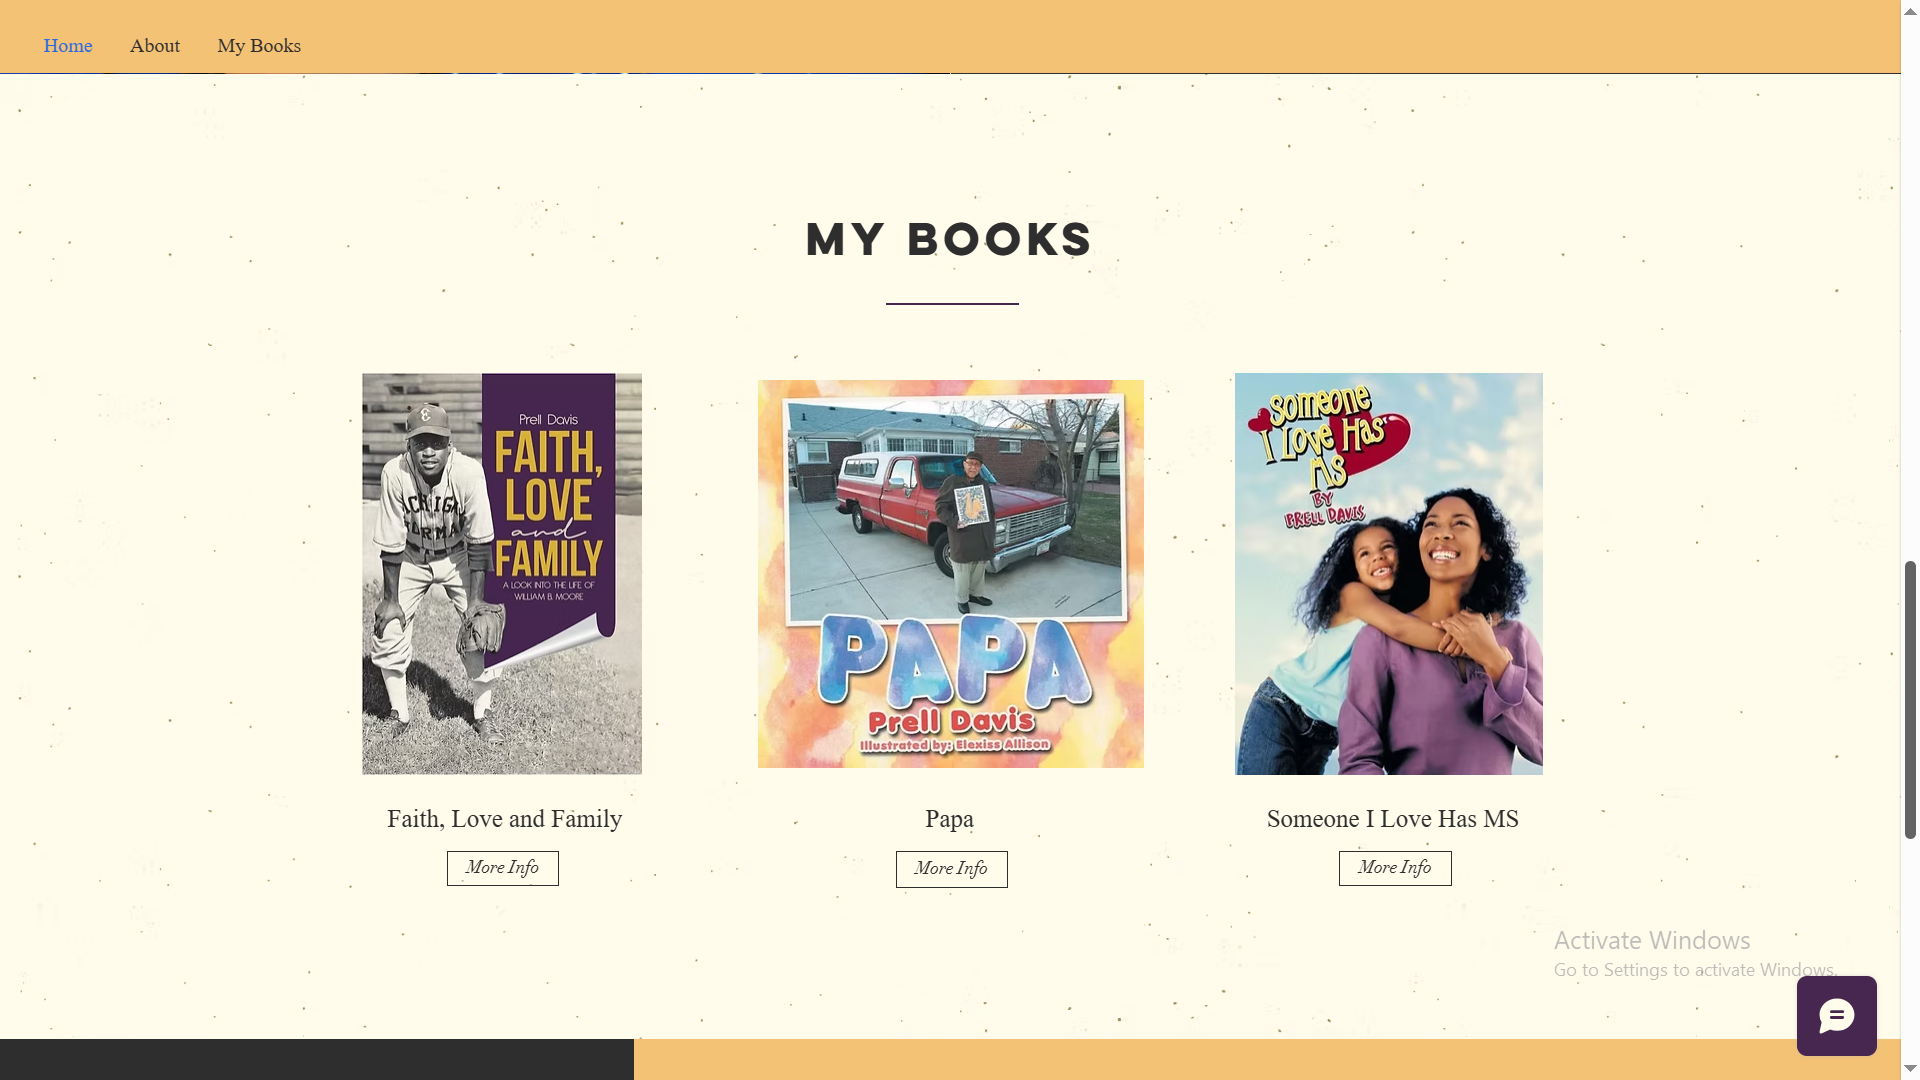
Task: Click the MY BOOKS section heading
Action: [x=949, y=239]
